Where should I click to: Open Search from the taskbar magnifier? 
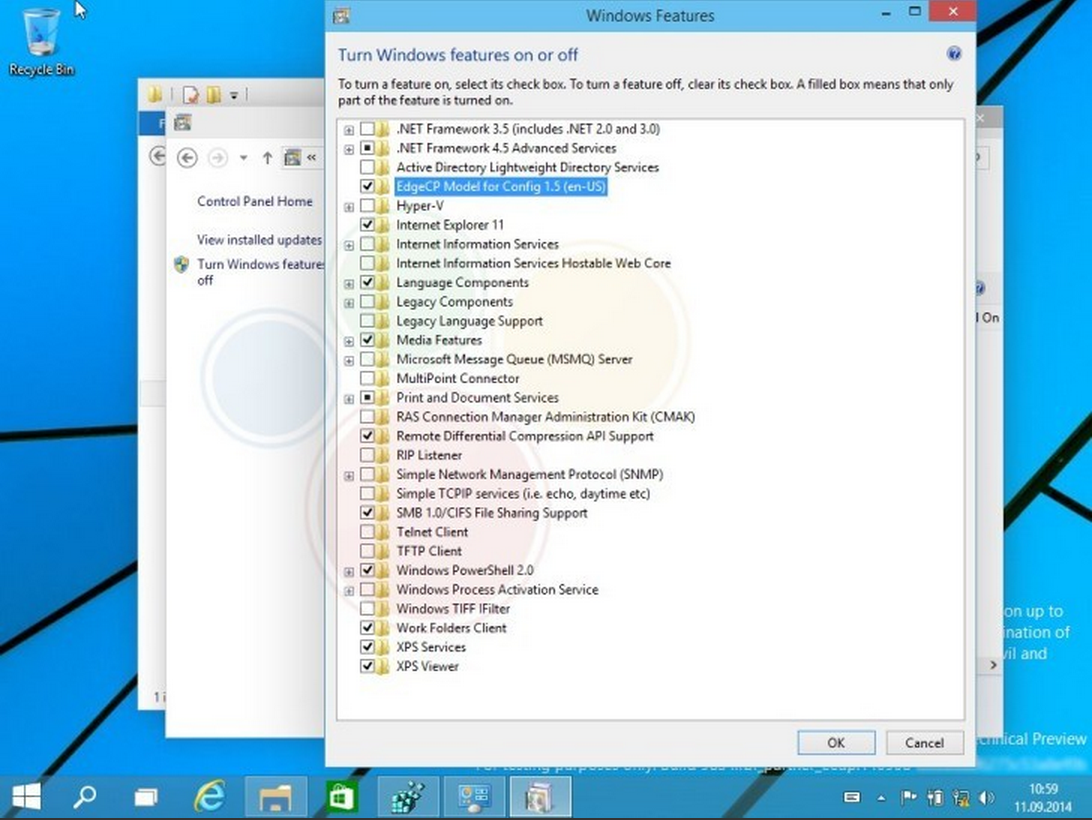point(85,797)
